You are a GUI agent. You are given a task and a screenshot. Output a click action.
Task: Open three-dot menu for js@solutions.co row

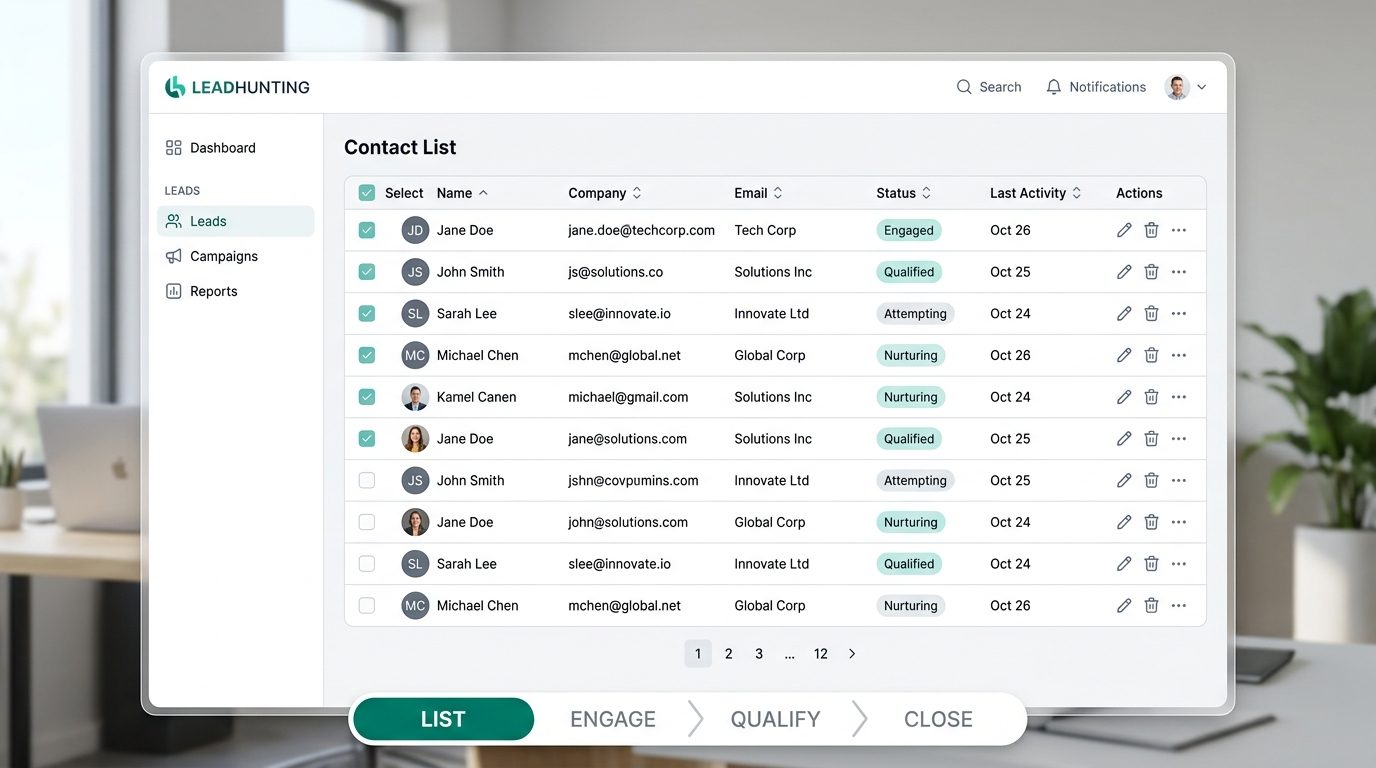click(x=1179, y=272)
